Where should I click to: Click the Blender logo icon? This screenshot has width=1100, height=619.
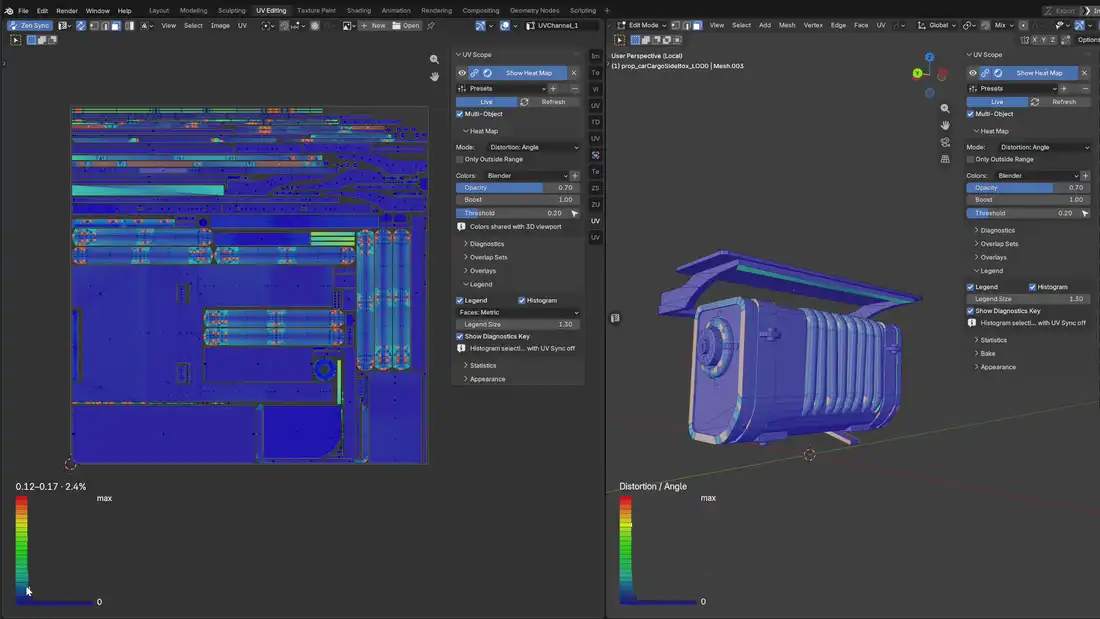coord(8,11)
